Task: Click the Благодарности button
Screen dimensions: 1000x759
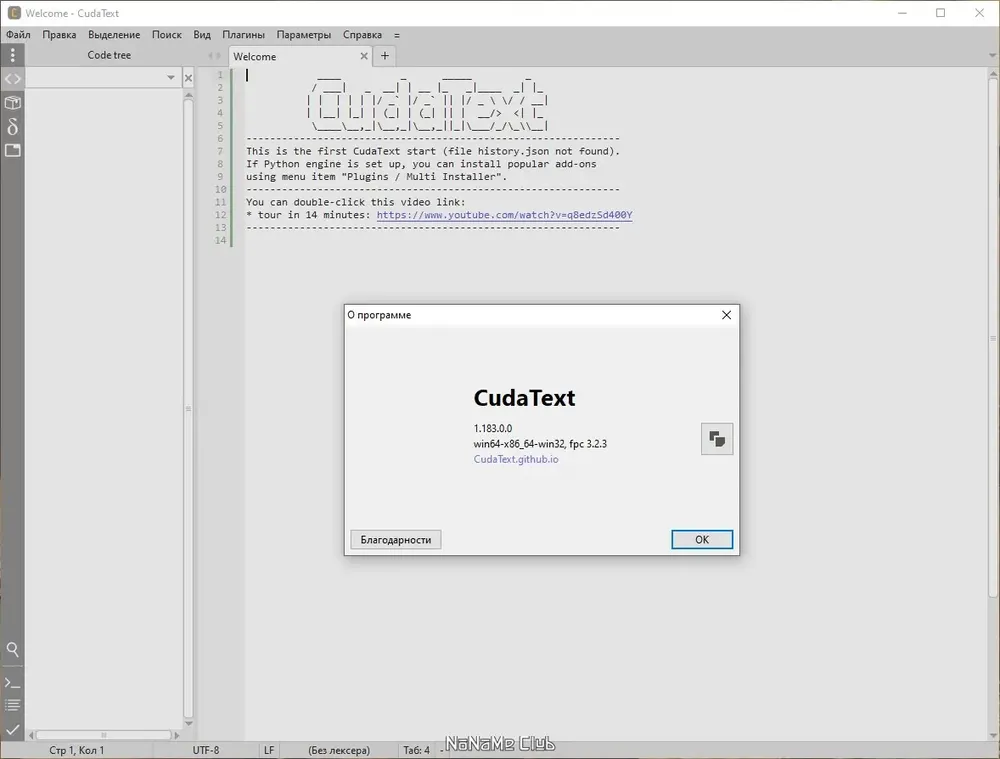Action: point(396,540)
